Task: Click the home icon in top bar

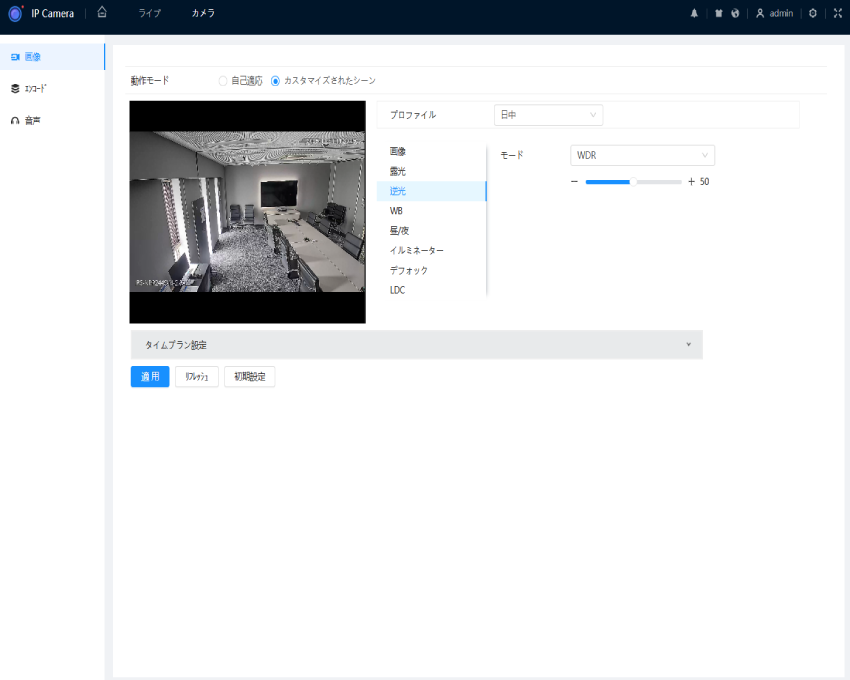Action: tap(102, 13)
